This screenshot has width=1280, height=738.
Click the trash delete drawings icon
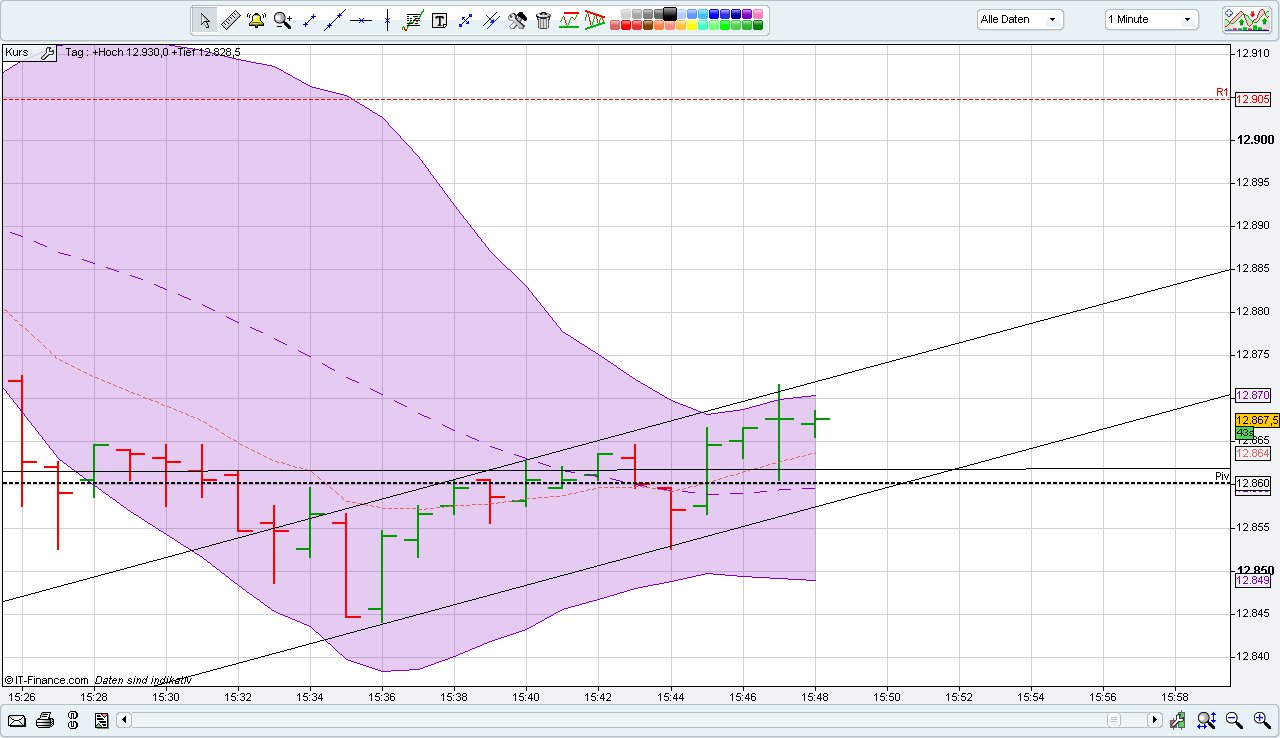tap(543, 20)
